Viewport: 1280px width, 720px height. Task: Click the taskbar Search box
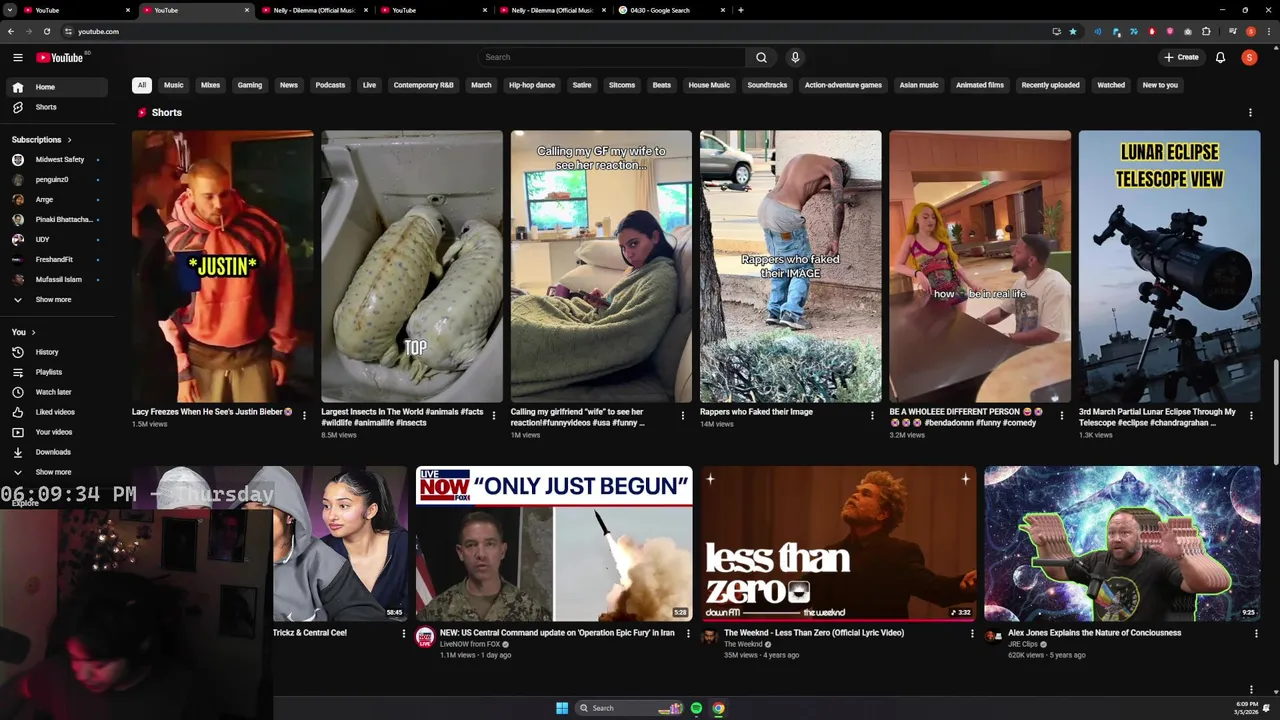(630, 708)
